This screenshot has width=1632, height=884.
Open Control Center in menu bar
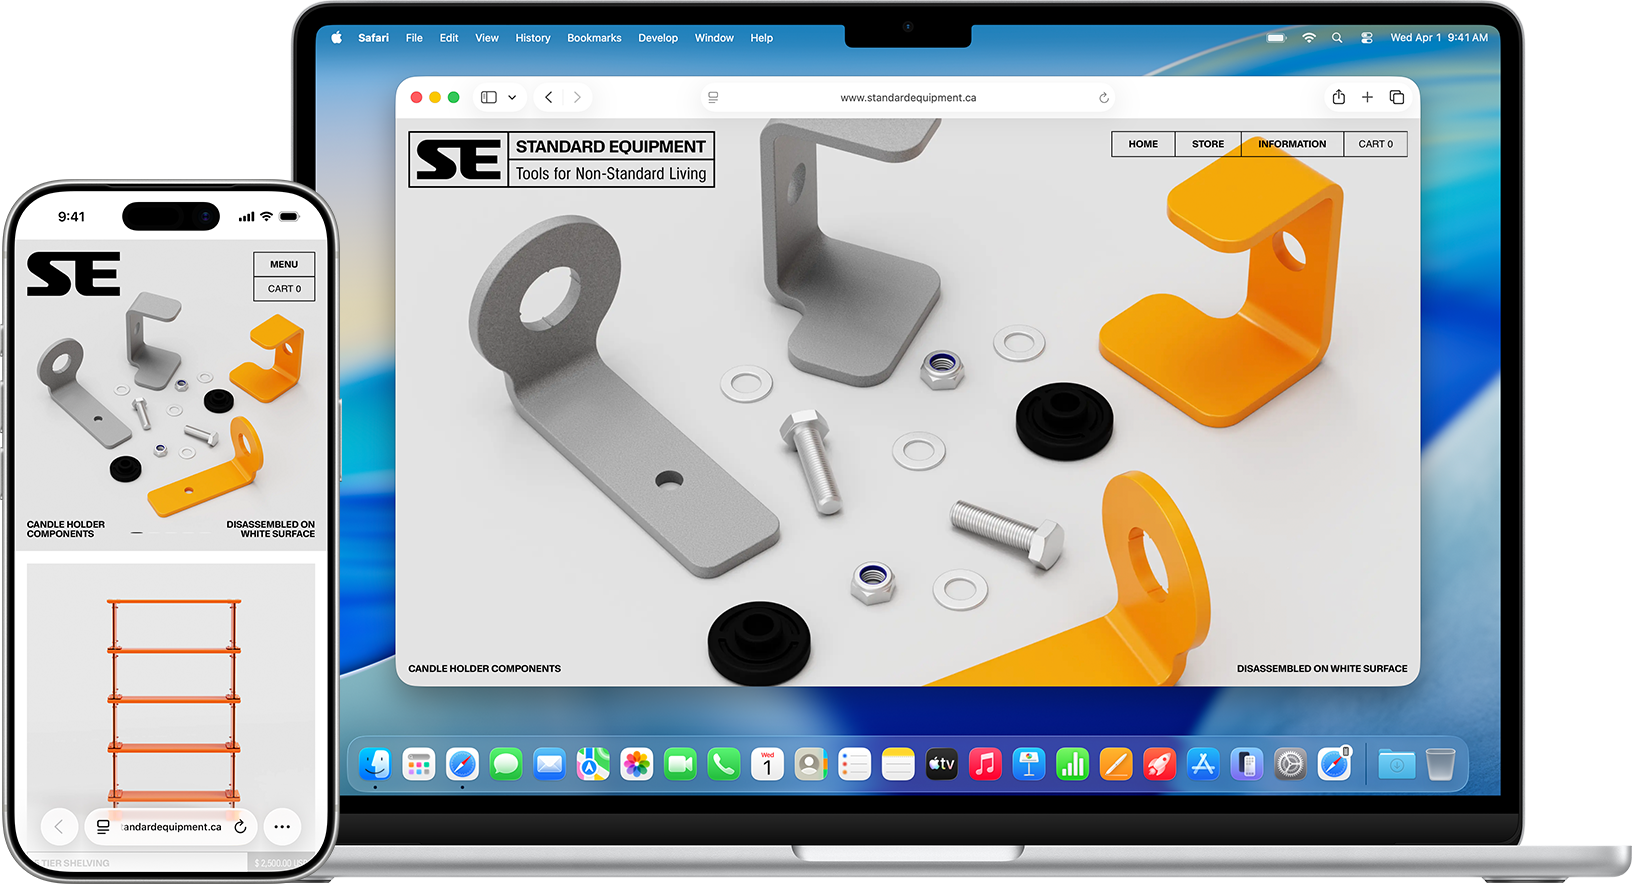click(x=1367, y=38)
